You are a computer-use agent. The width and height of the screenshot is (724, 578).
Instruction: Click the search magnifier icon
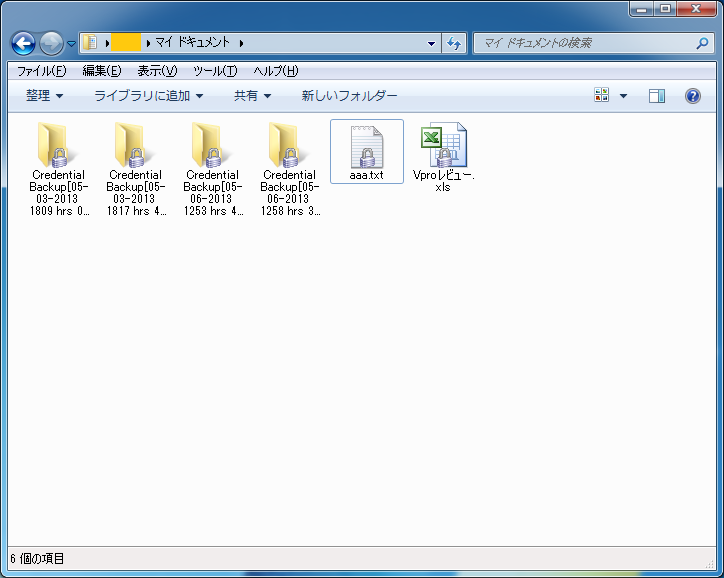[702, 43]
